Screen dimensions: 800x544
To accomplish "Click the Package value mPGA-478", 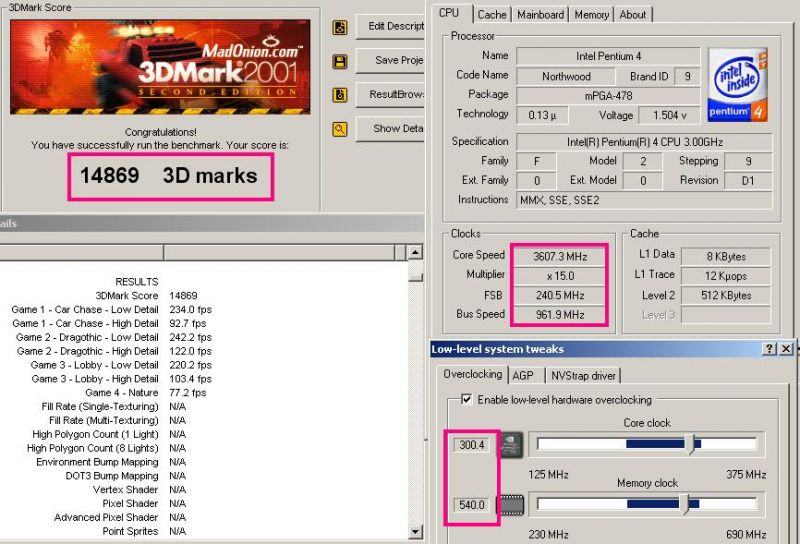I will click(608, 96).
